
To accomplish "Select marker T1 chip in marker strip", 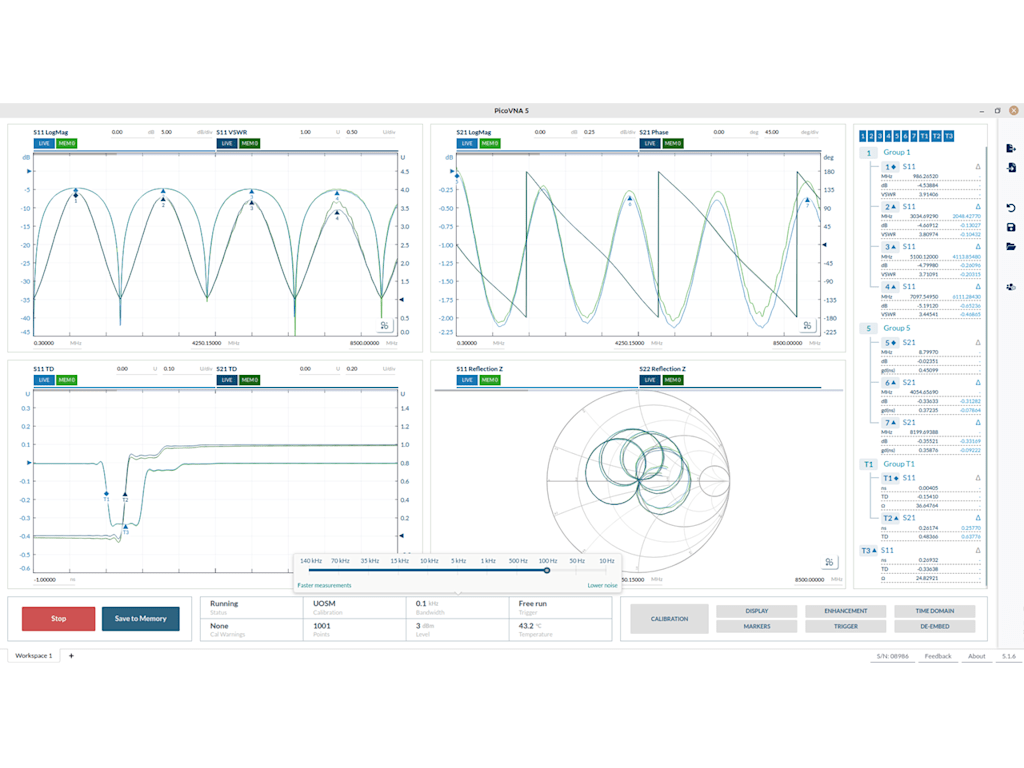I will click(924, 136).
